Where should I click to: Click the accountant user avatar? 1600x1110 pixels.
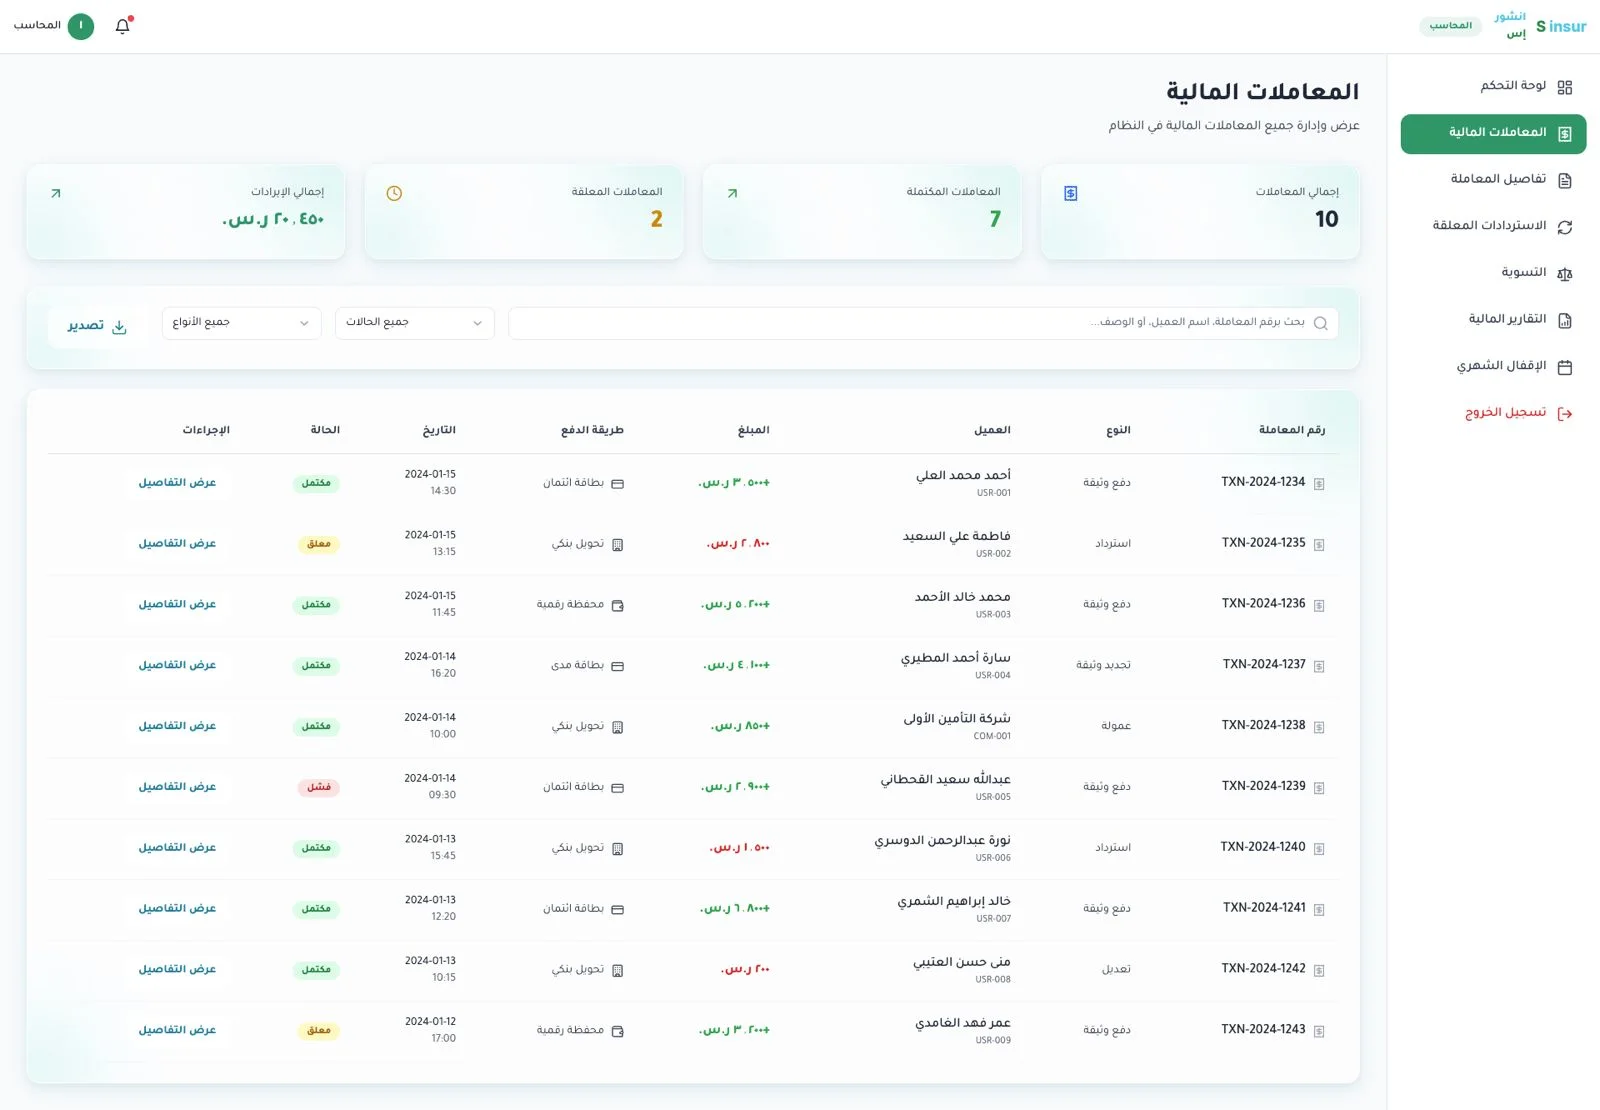coord(81,26)
